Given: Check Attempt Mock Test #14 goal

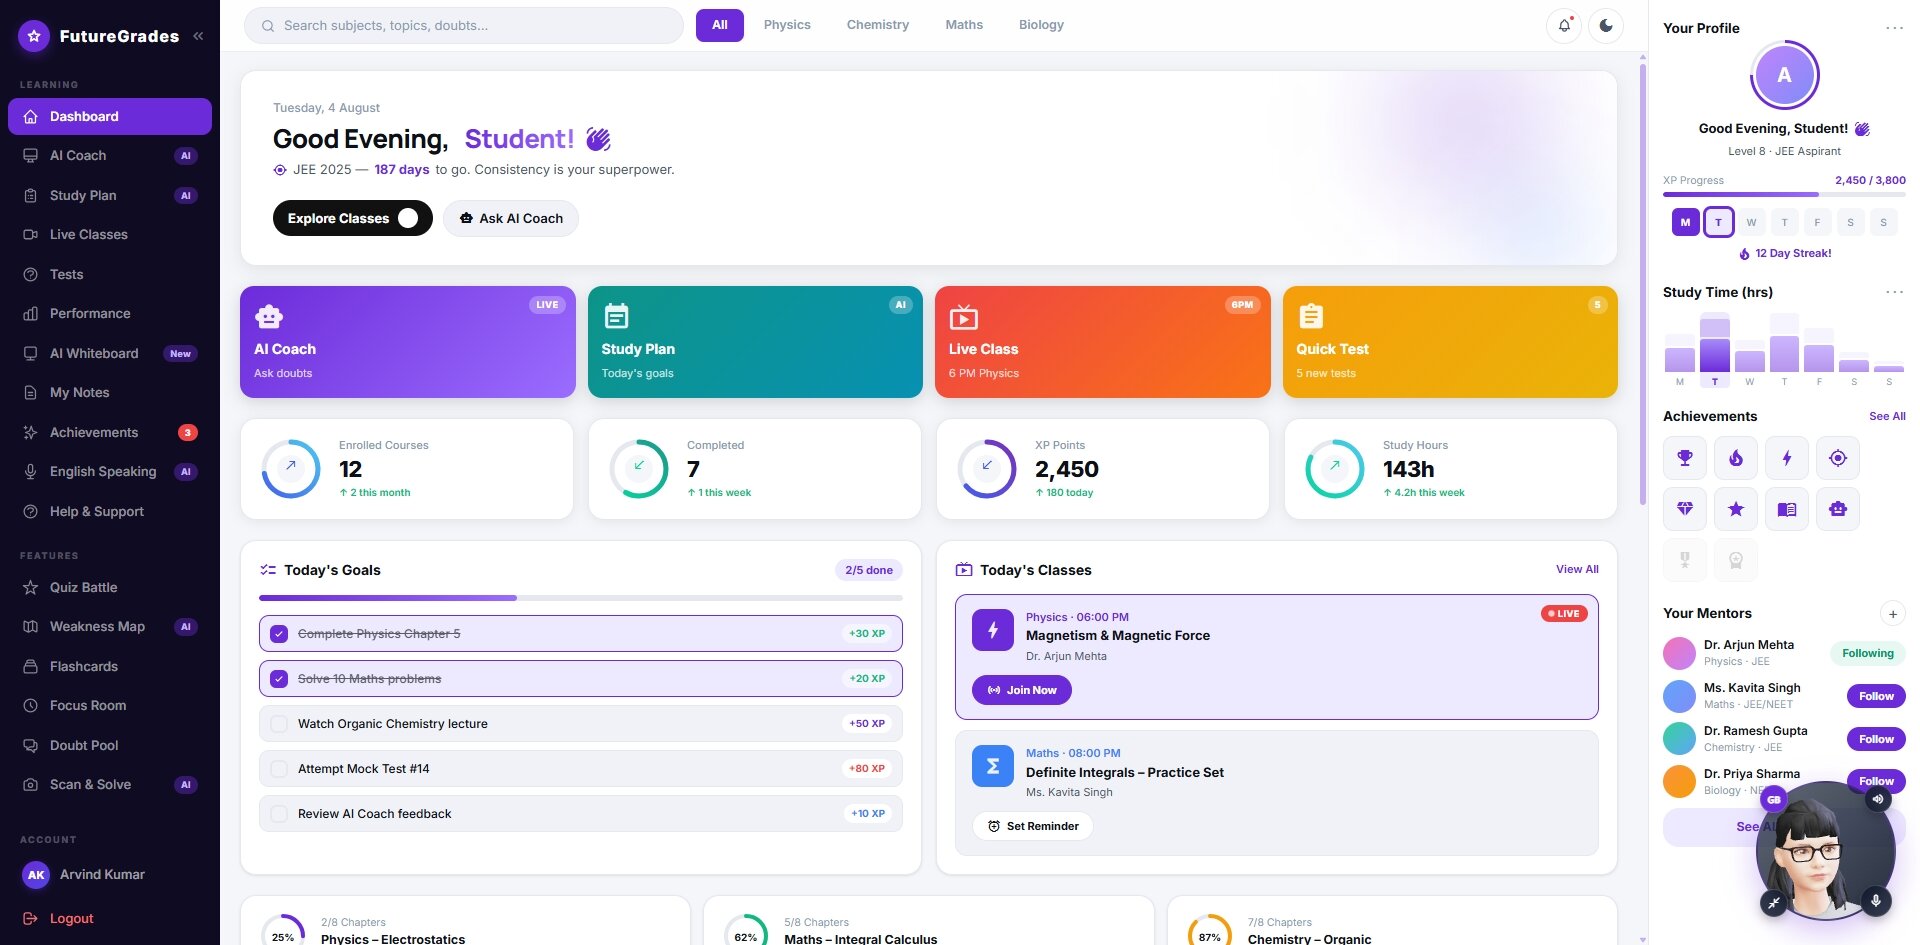Looking at the screenshot, I should [279, 769].
